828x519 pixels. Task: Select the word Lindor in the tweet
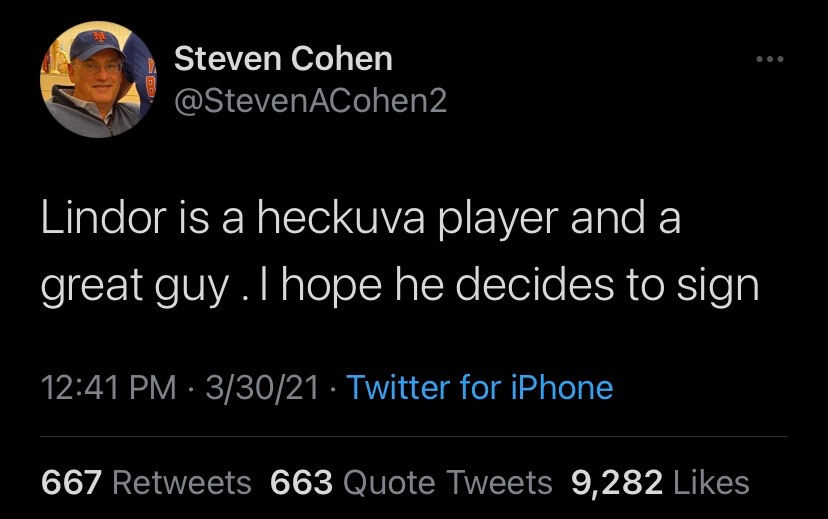(x=104, y=218)
